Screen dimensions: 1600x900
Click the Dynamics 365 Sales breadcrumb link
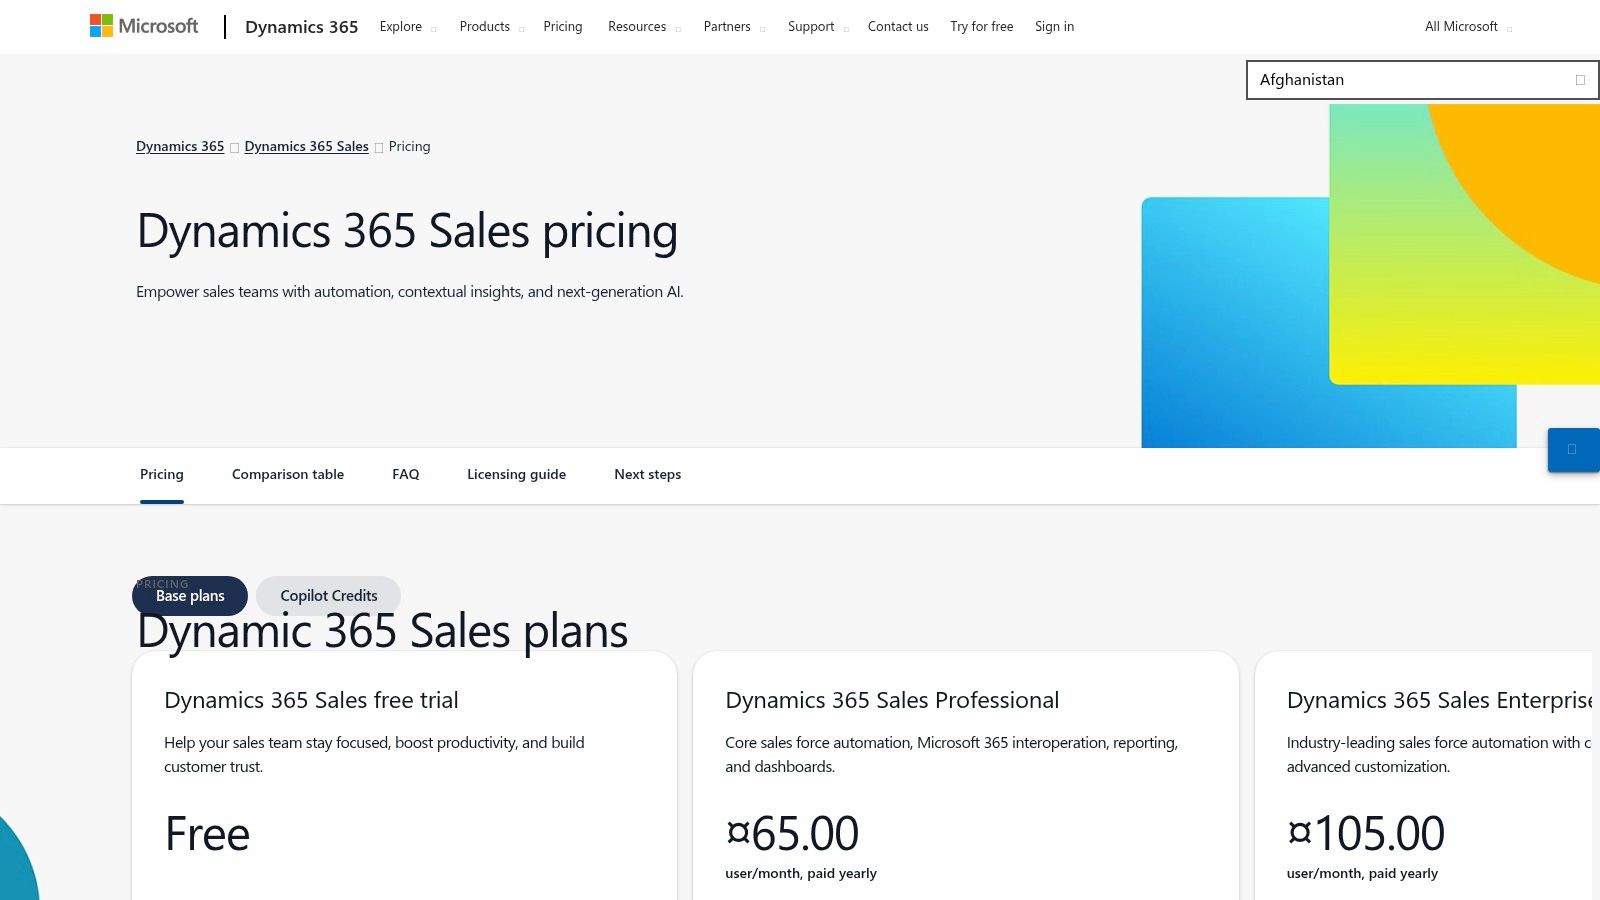pyautogui.click(x=306, y=146)
